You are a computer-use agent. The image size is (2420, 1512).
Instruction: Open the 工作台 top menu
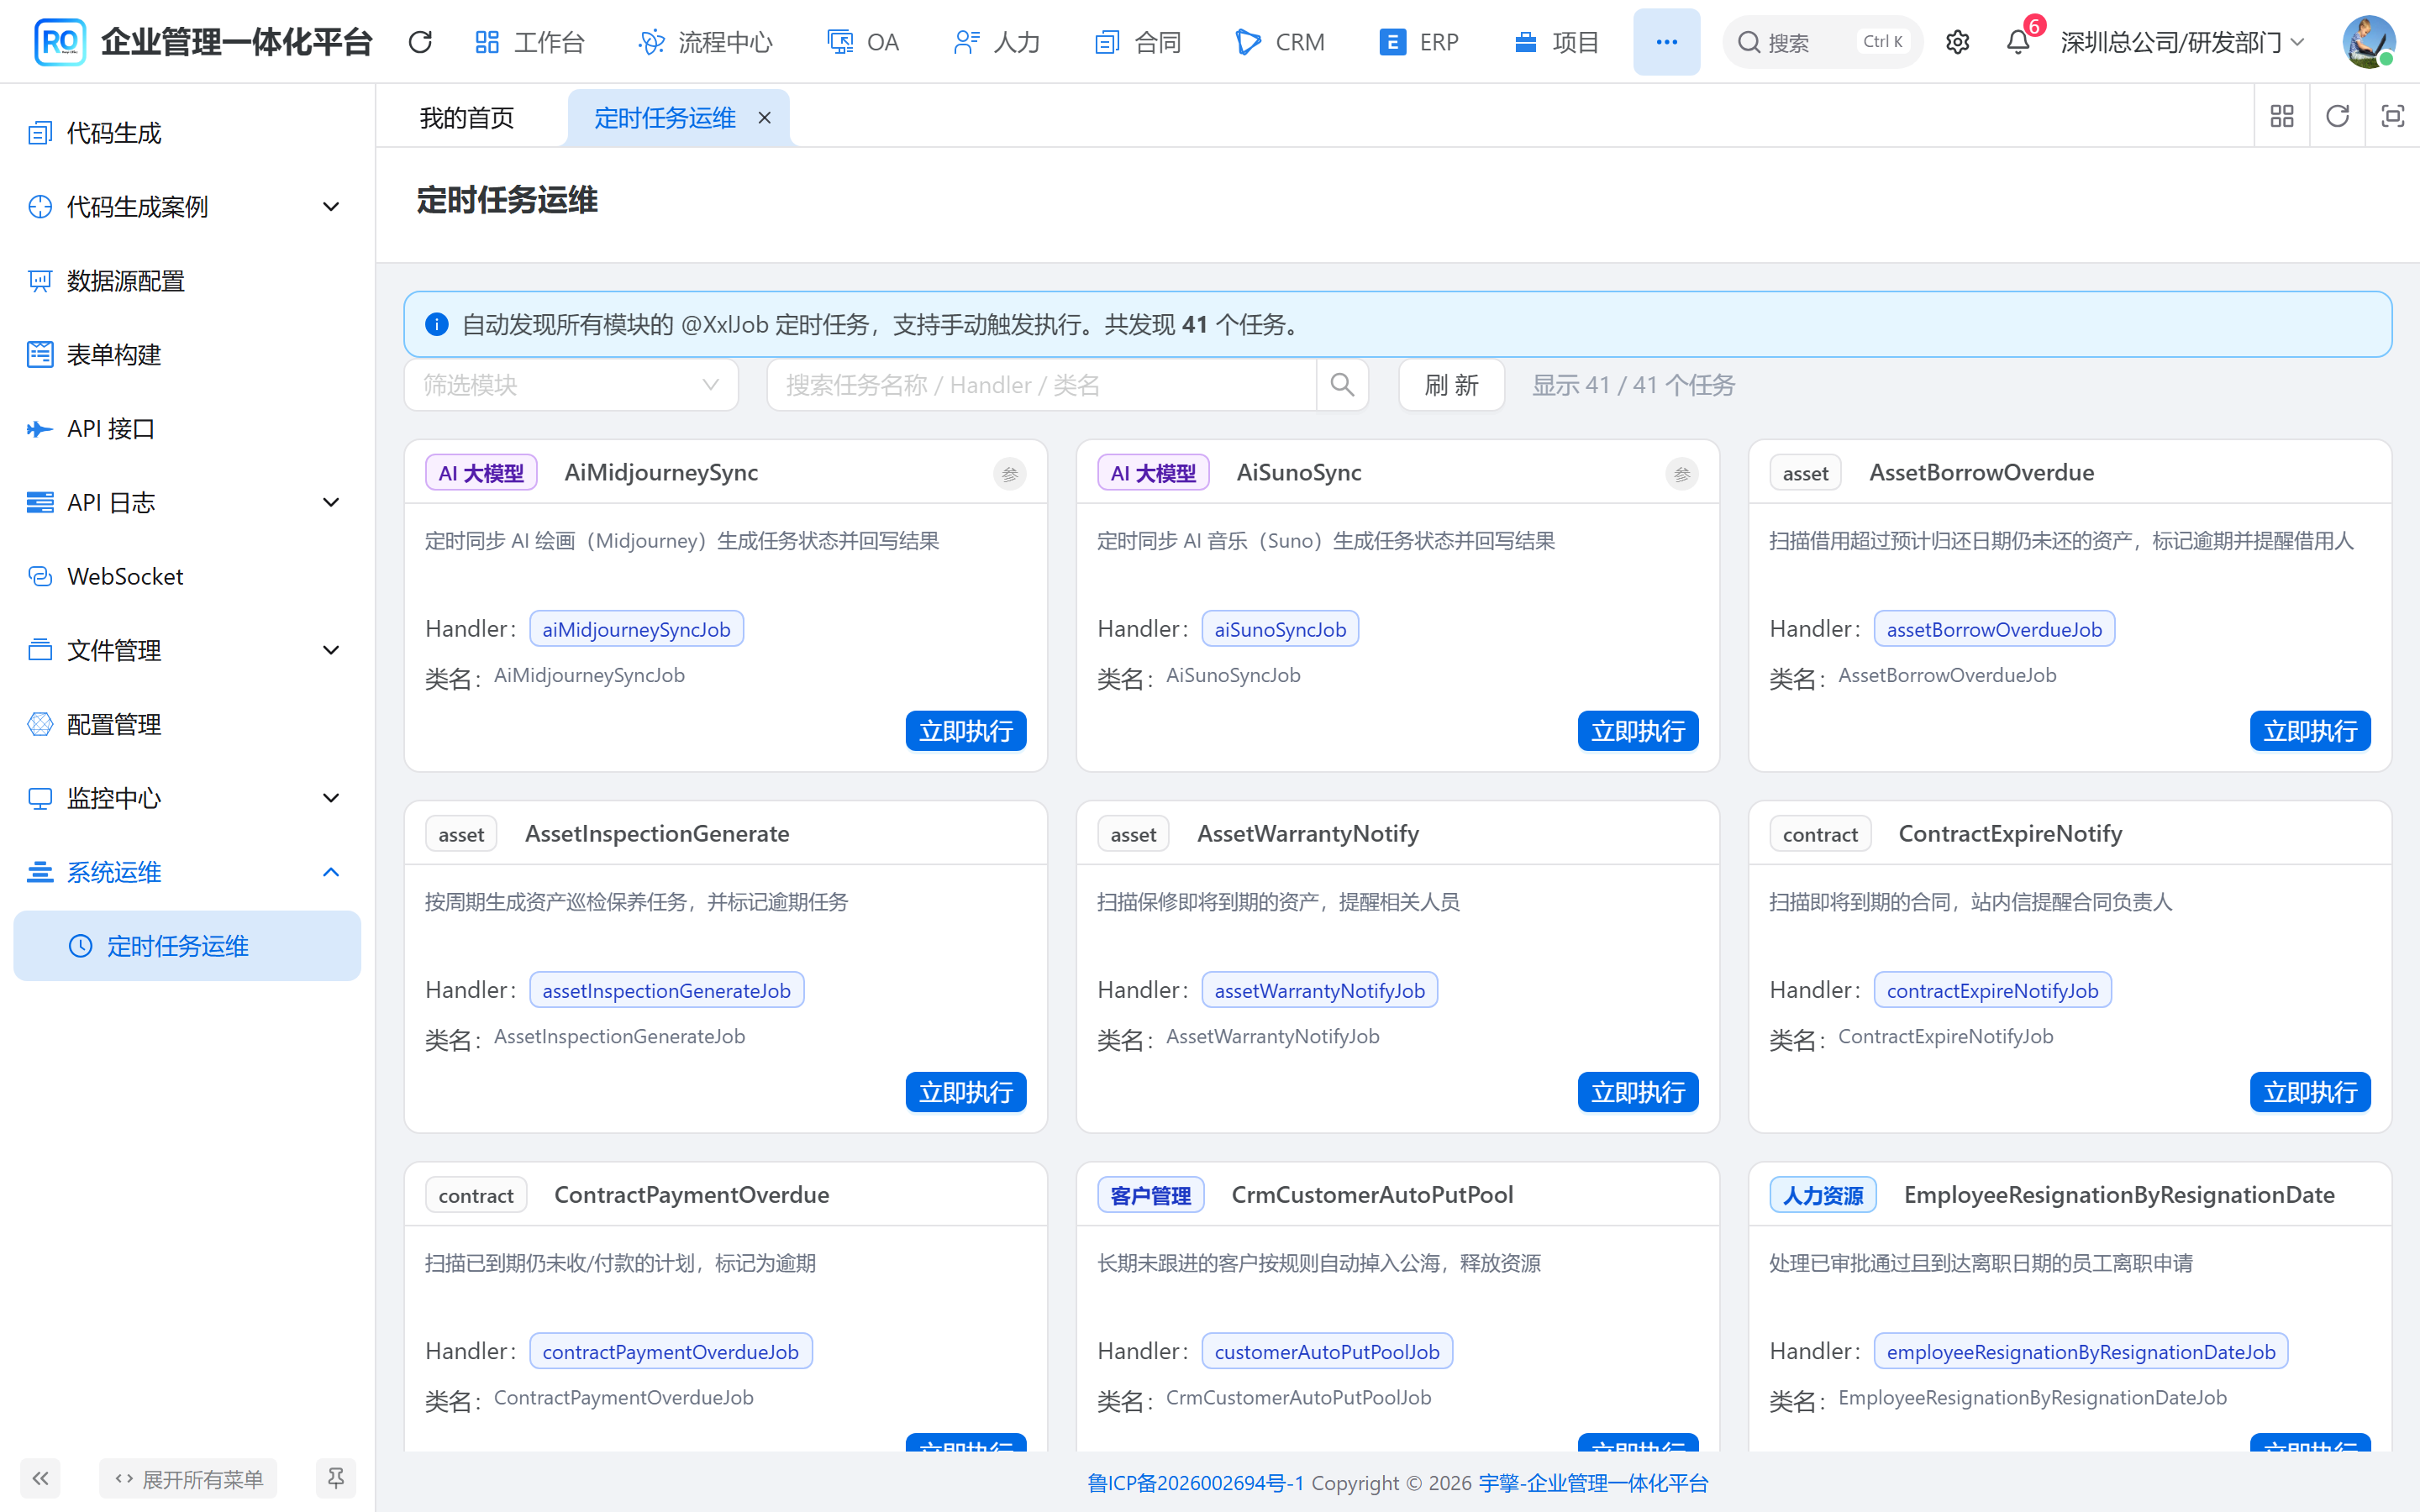[530, 42]
